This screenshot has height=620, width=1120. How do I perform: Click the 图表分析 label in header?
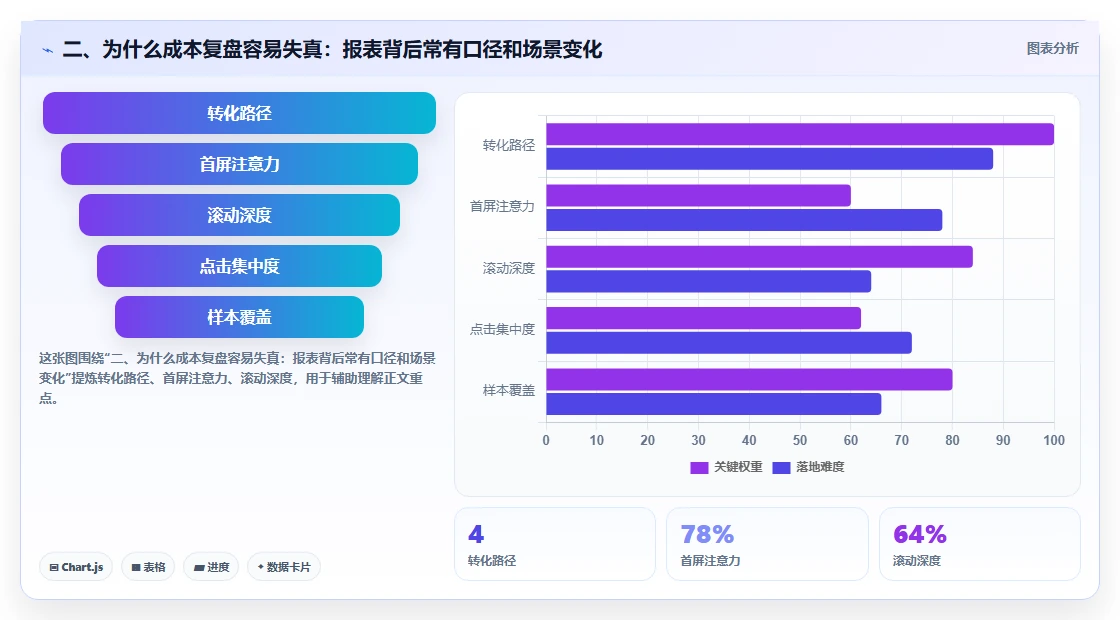pyautogui.click(x=1052, y=49)
